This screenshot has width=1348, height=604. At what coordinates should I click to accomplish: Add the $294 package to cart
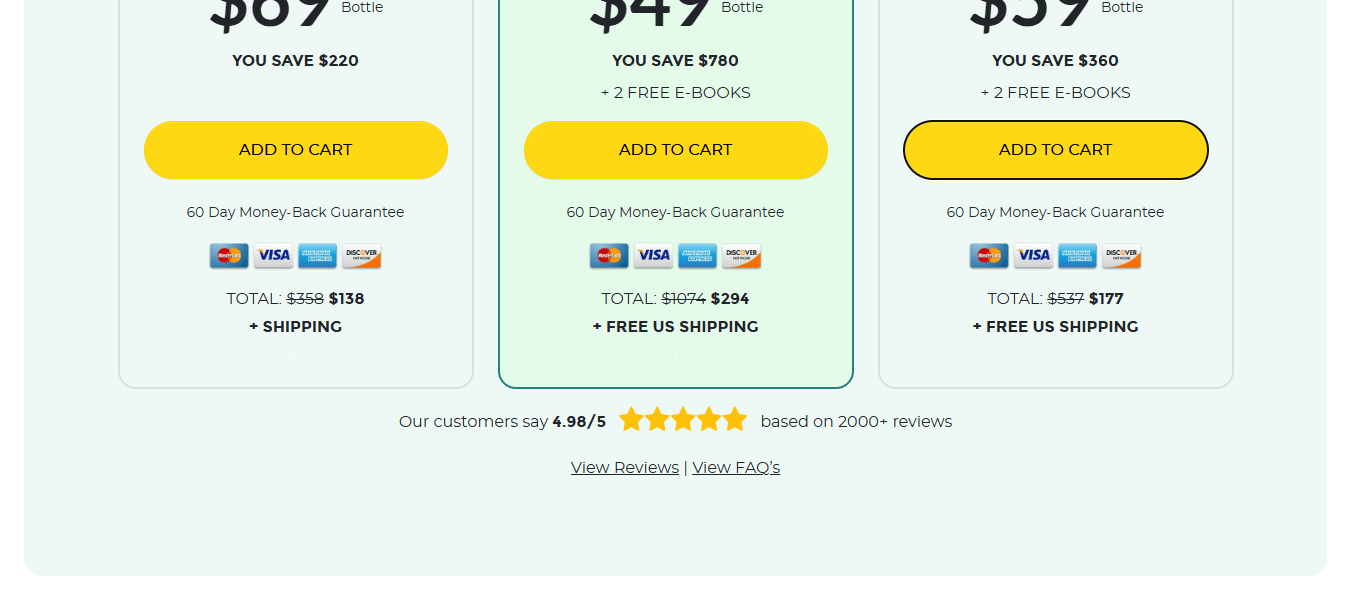(x=676, y=150)
